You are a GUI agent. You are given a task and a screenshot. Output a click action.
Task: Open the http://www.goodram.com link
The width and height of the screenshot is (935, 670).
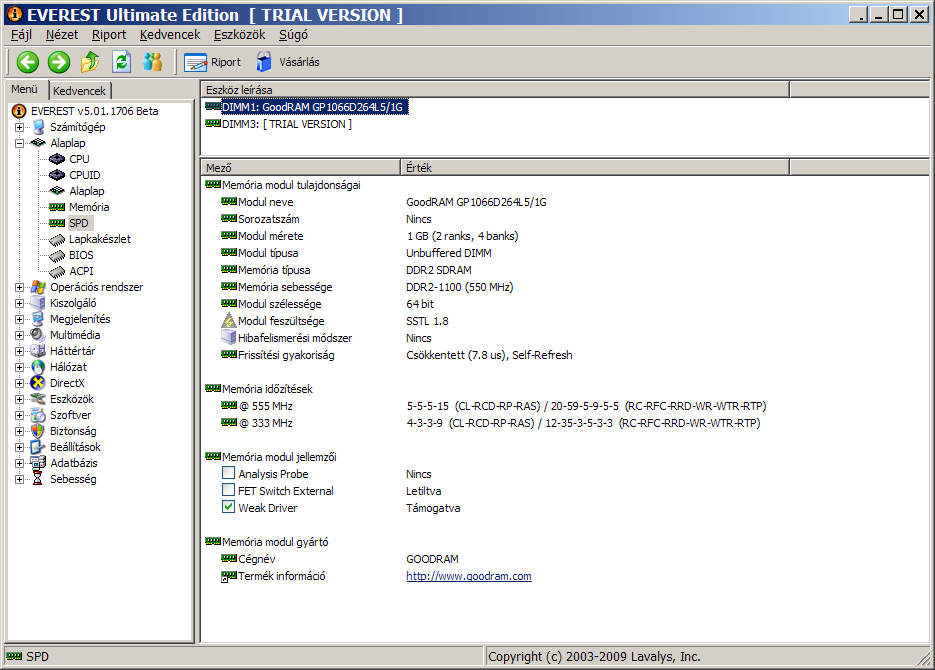pos(469,576)
